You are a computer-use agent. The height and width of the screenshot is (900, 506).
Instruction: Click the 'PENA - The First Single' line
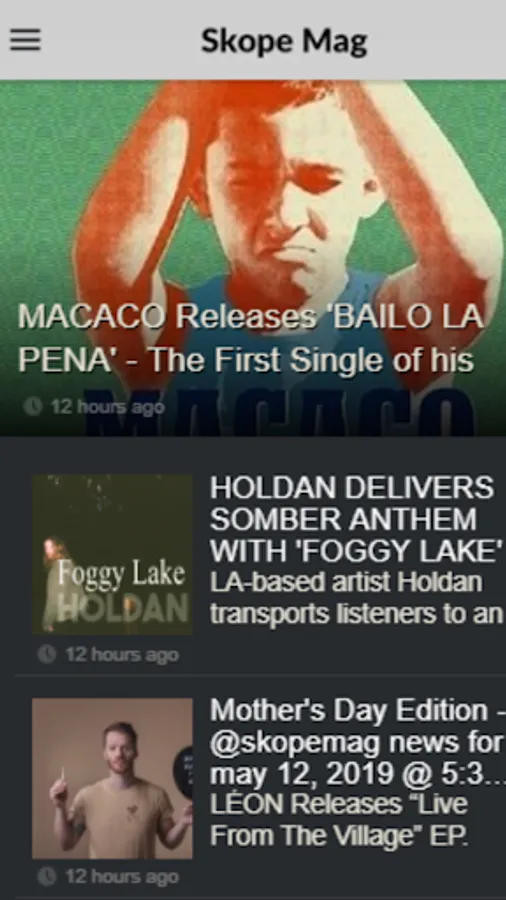(246, 361)
